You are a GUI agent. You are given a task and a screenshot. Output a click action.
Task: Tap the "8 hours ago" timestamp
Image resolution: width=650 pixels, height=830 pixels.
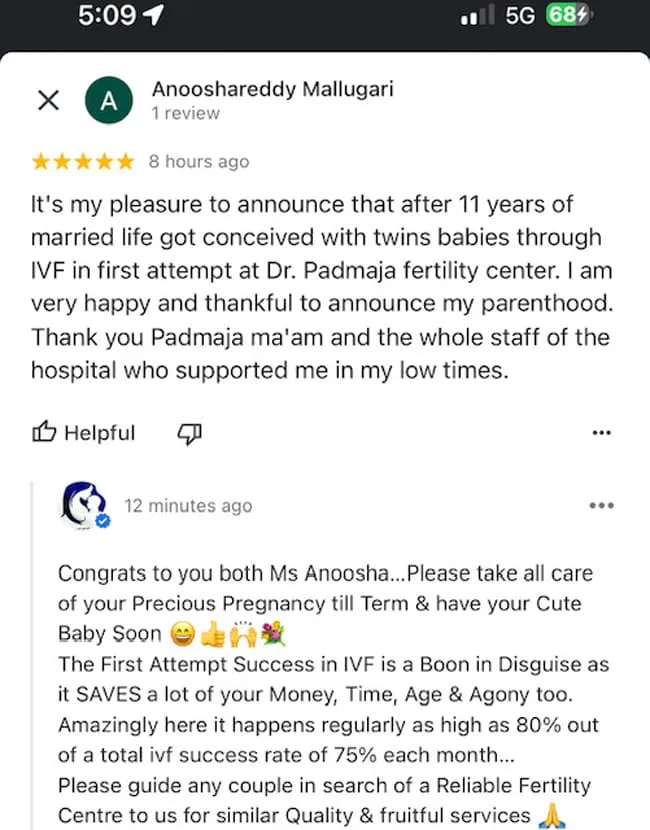(199, 161)
